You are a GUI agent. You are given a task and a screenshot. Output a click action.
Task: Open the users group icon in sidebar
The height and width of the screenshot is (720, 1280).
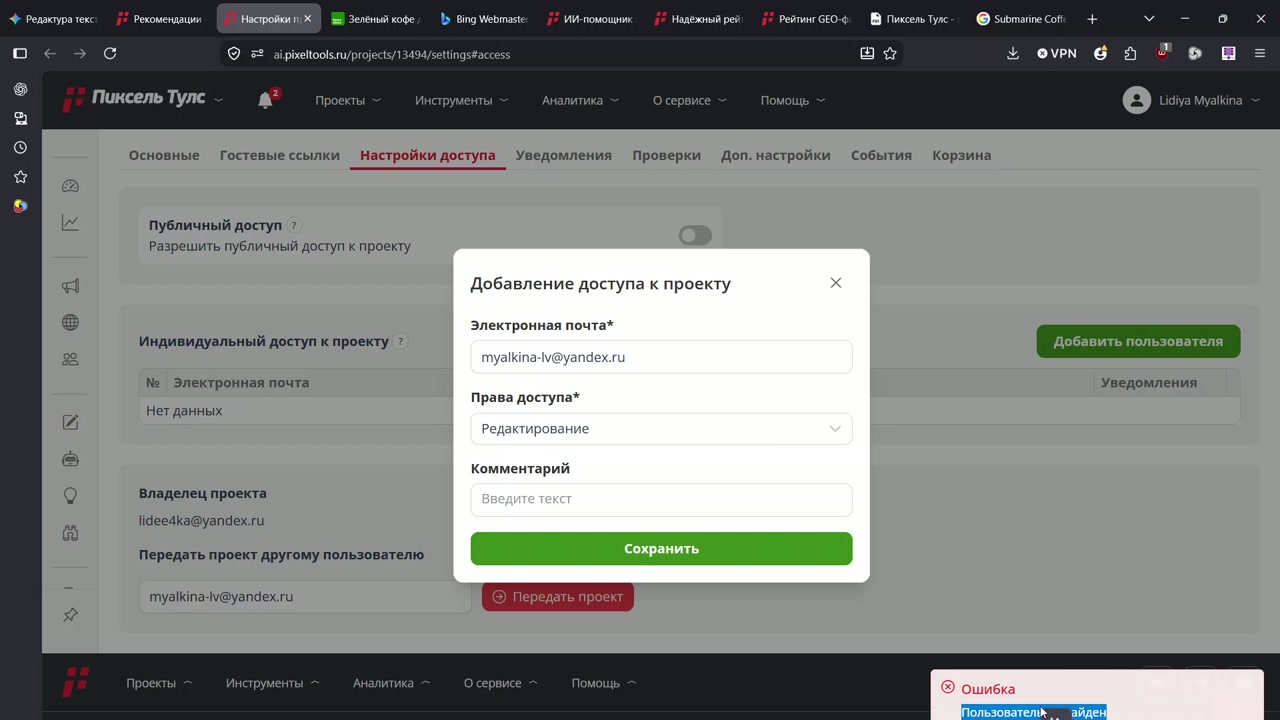tap(70, 359)
